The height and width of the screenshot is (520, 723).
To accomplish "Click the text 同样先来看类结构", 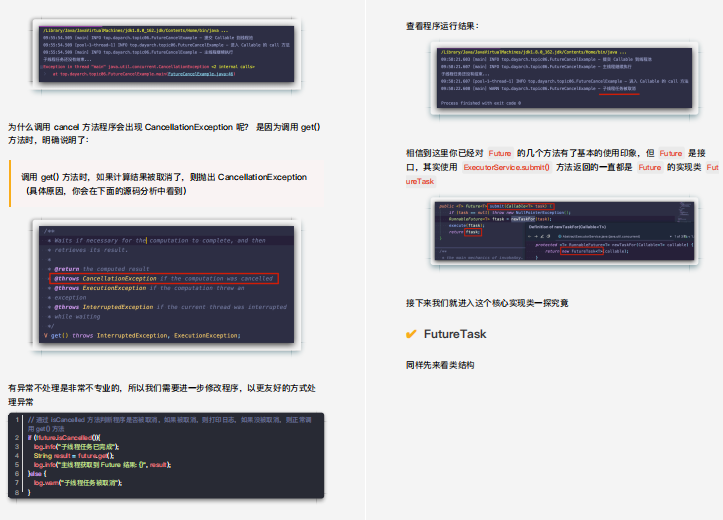I will coord(440,365).
